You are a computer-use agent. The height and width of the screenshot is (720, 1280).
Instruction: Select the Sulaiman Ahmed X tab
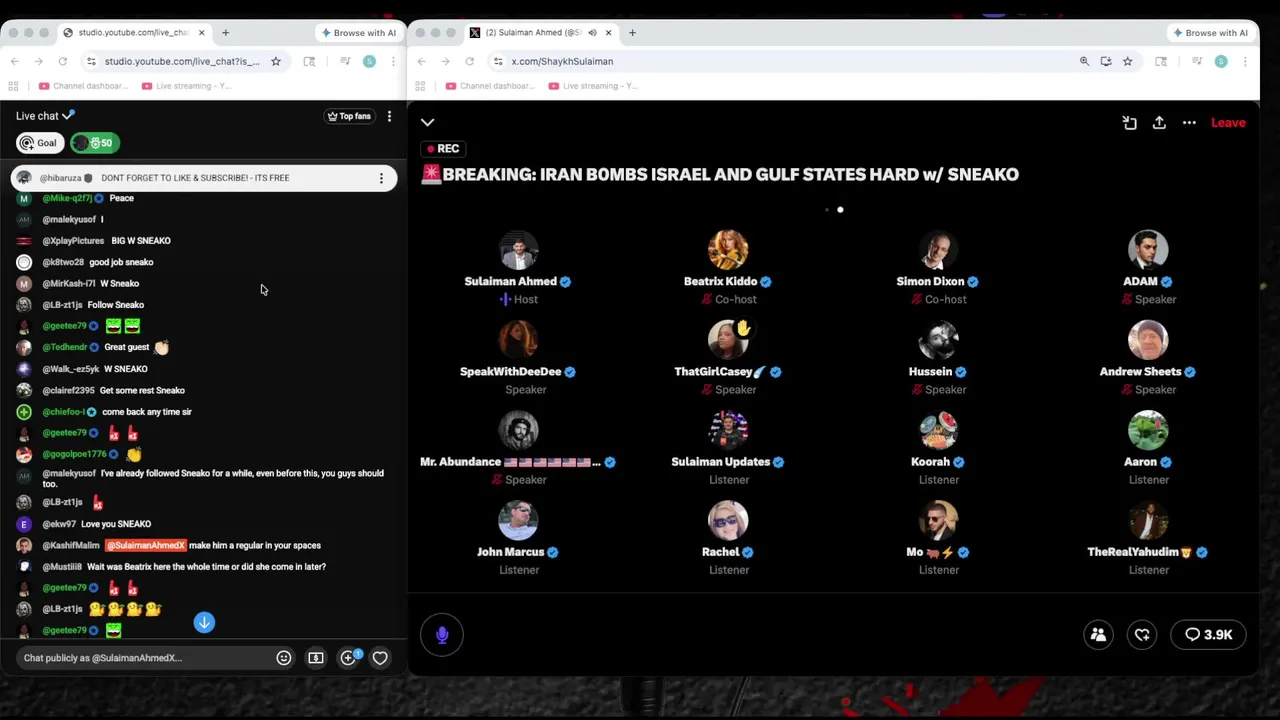click(x=542, y=33)
